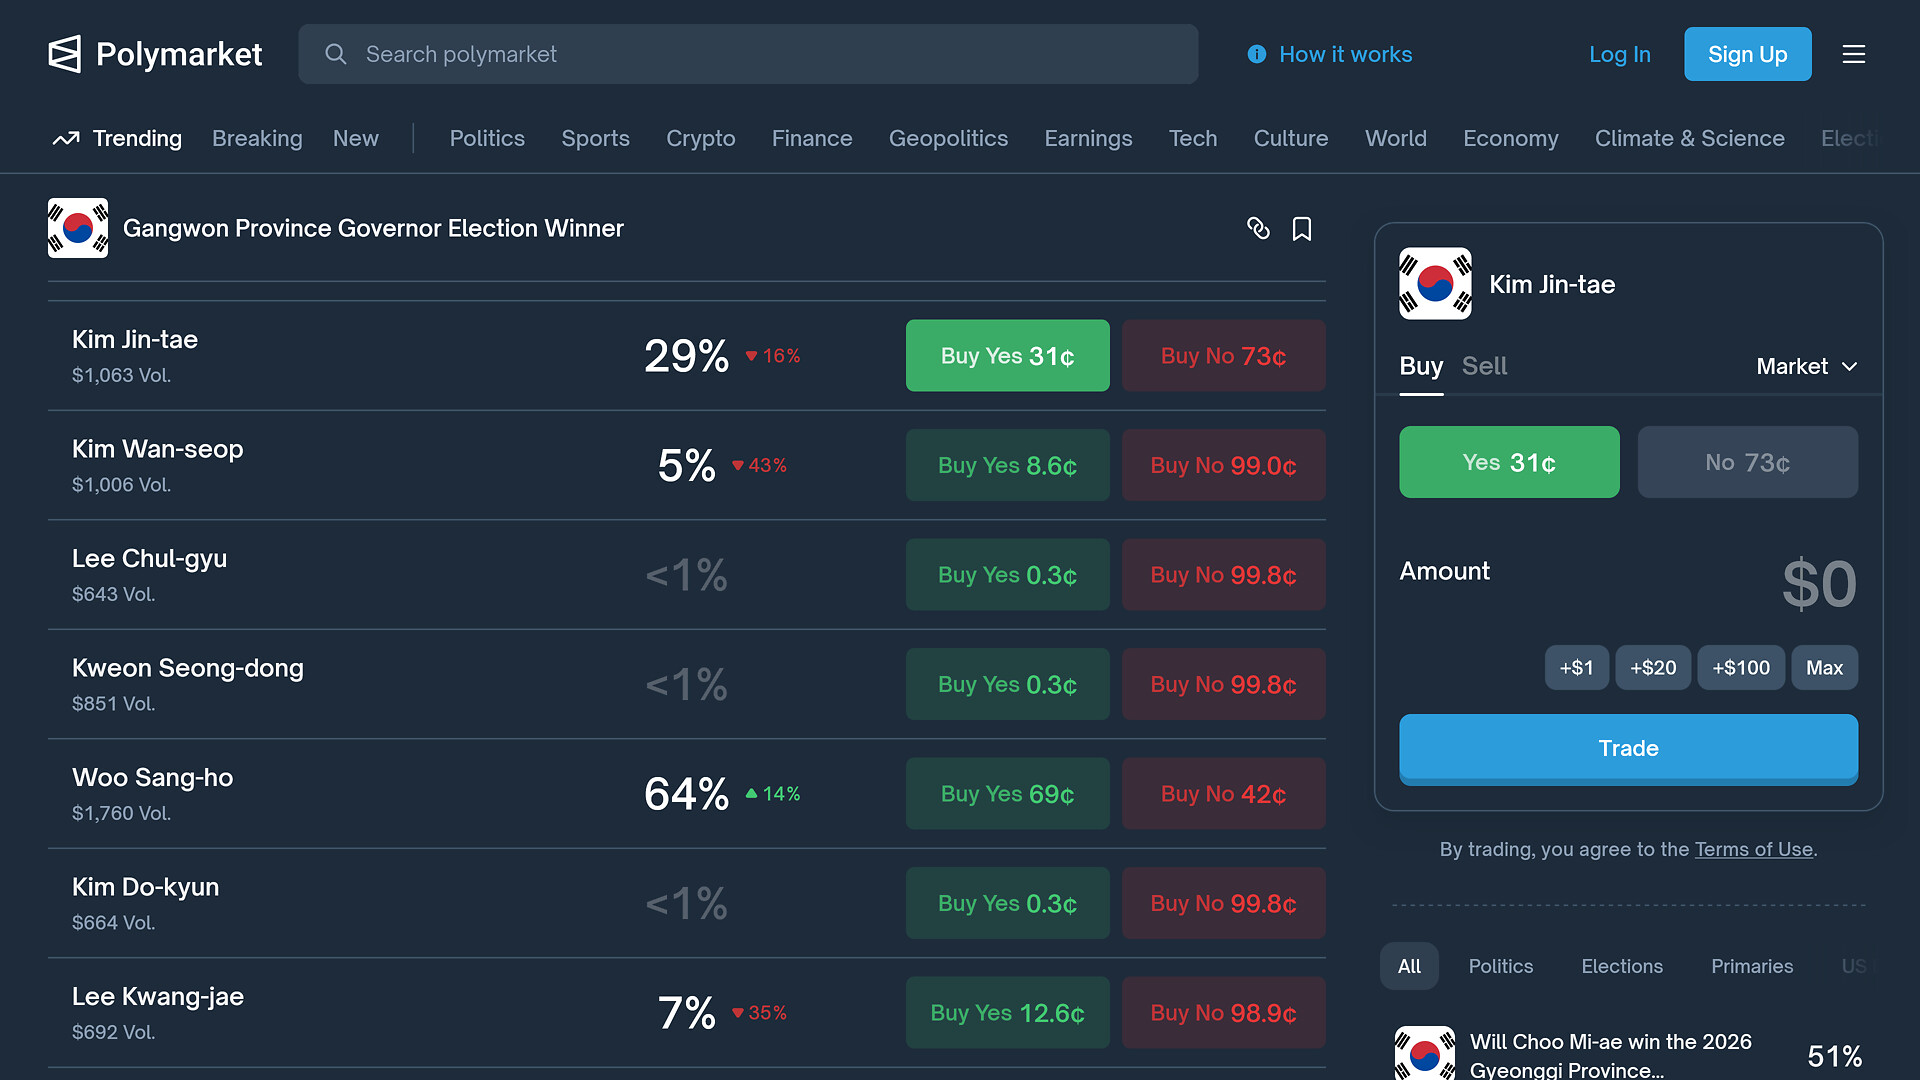Filter related markets by Elections tab
This screenshot has width=1920, height=1080.
[1621, 966]
